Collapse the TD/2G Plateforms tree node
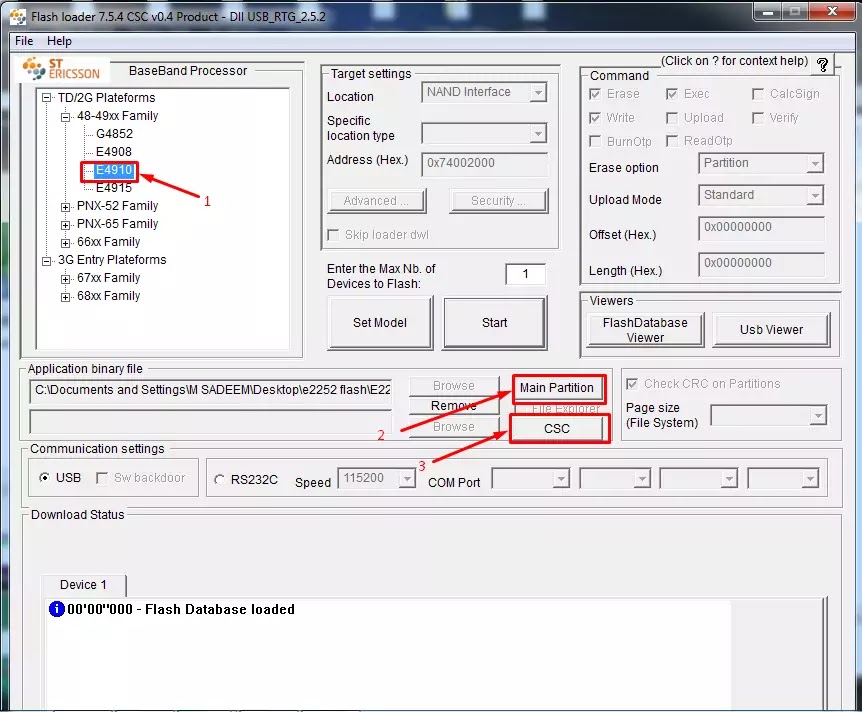Image resolution: width=862 pixels, height=712 pixels. point(47,98)
